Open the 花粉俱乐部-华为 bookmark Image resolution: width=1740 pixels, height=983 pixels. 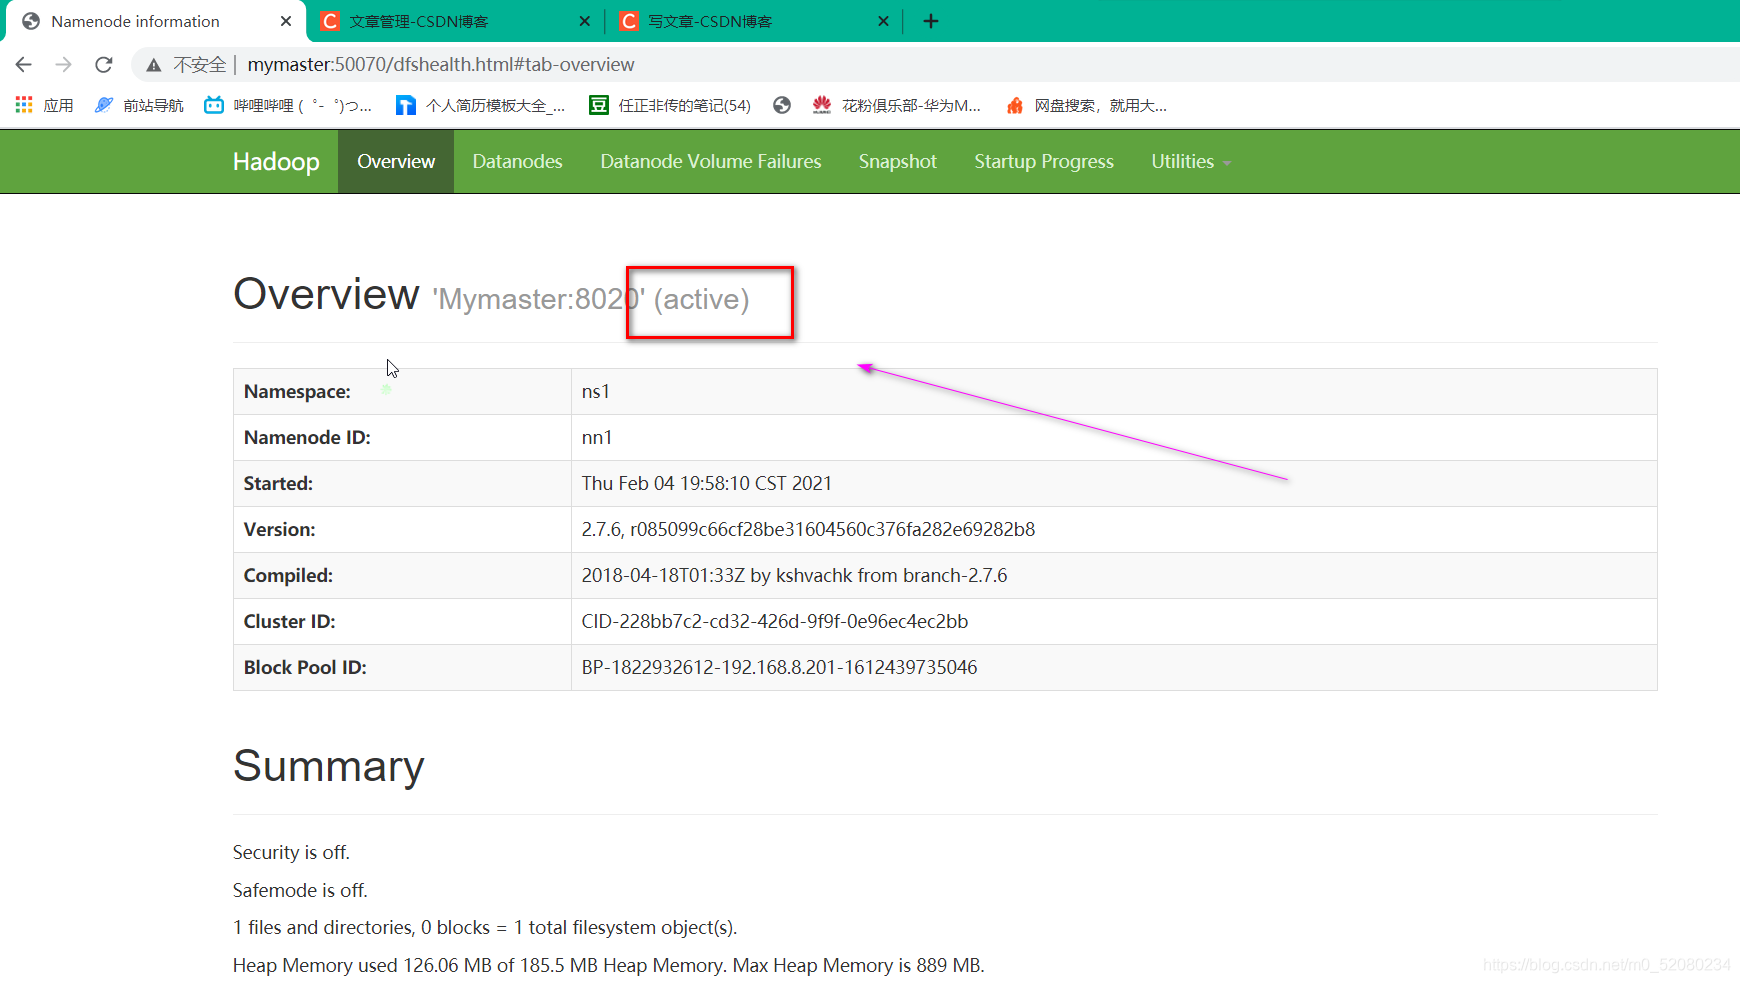(x=897, y=105)
